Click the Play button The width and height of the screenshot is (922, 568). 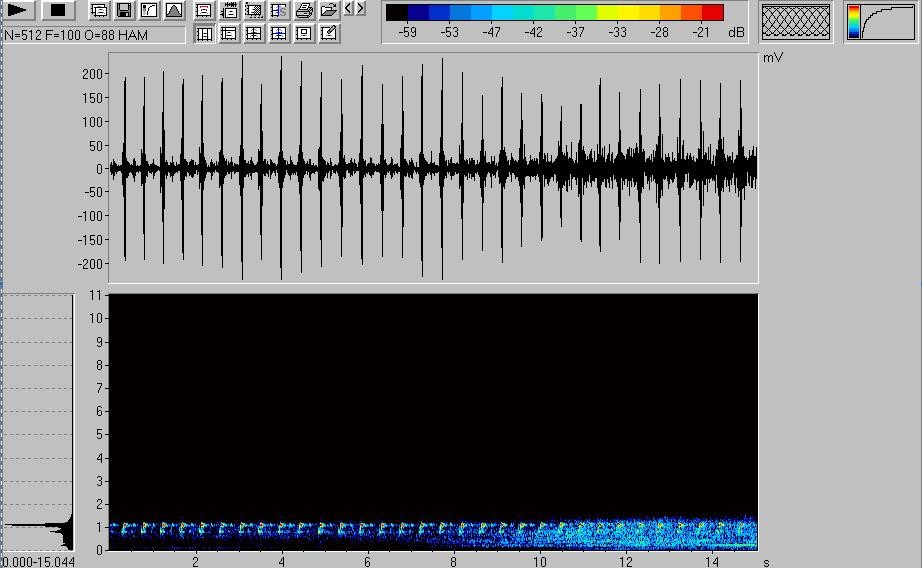click(19, 10)
